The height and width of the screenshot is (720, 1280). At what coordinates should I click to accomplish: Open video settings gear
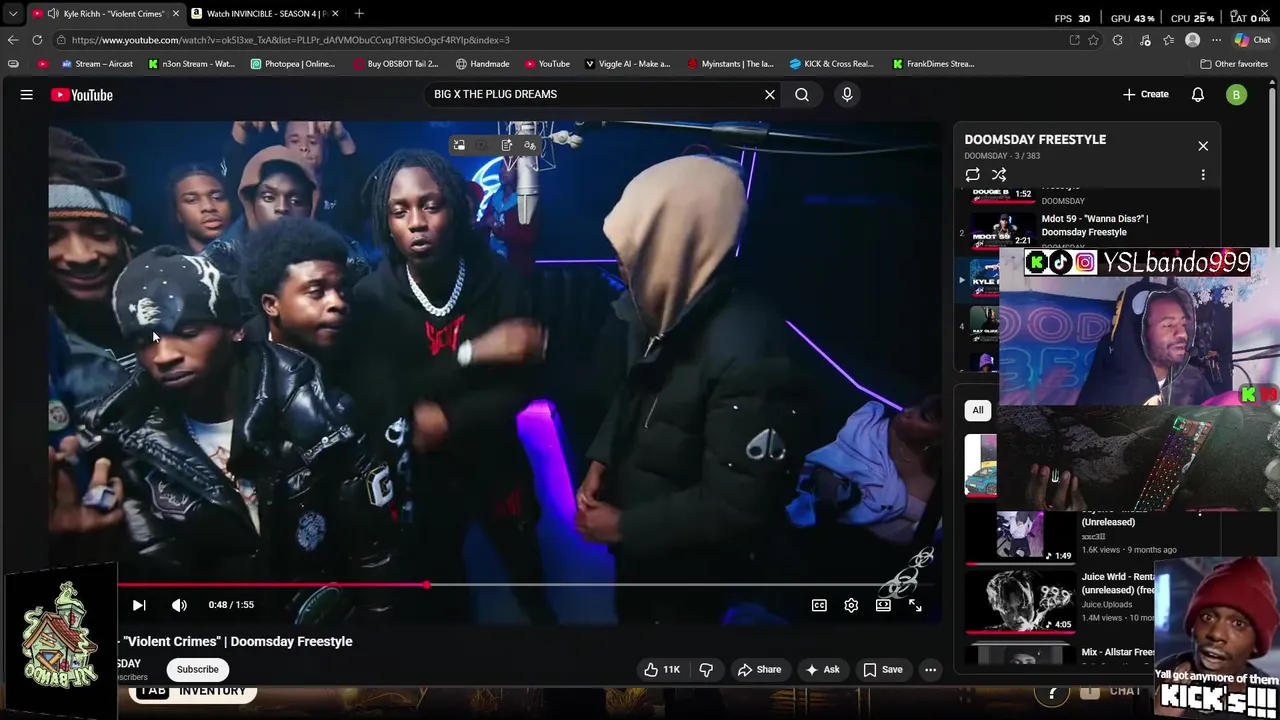pyautogui.click(x=851, y=605)
